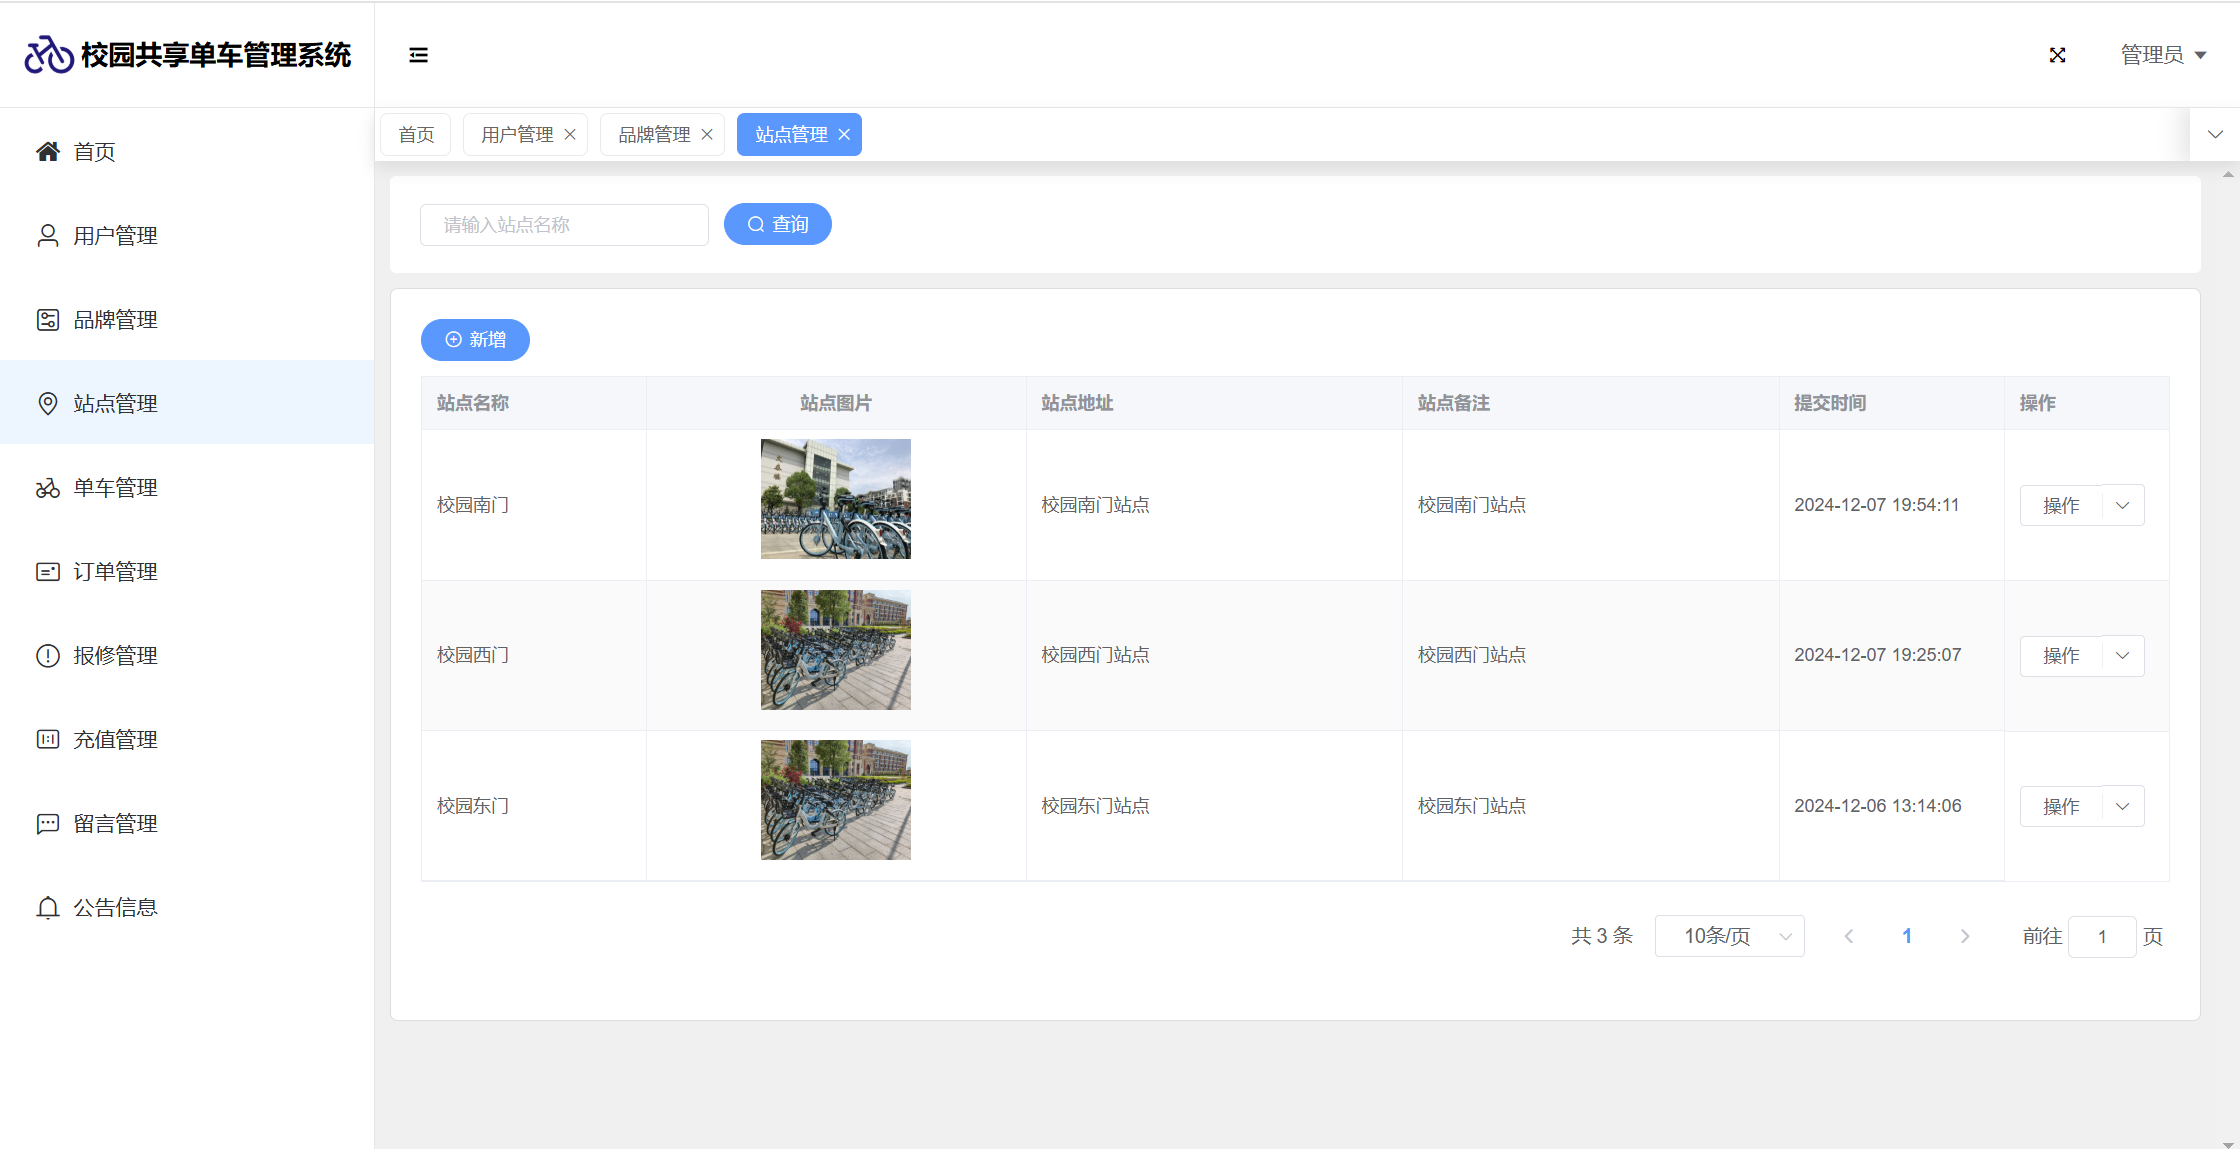The height and width of the screenshot is (1149, 2240).
Task: Open the 10条/页 page size dropdown
Action: [1729, 936]
